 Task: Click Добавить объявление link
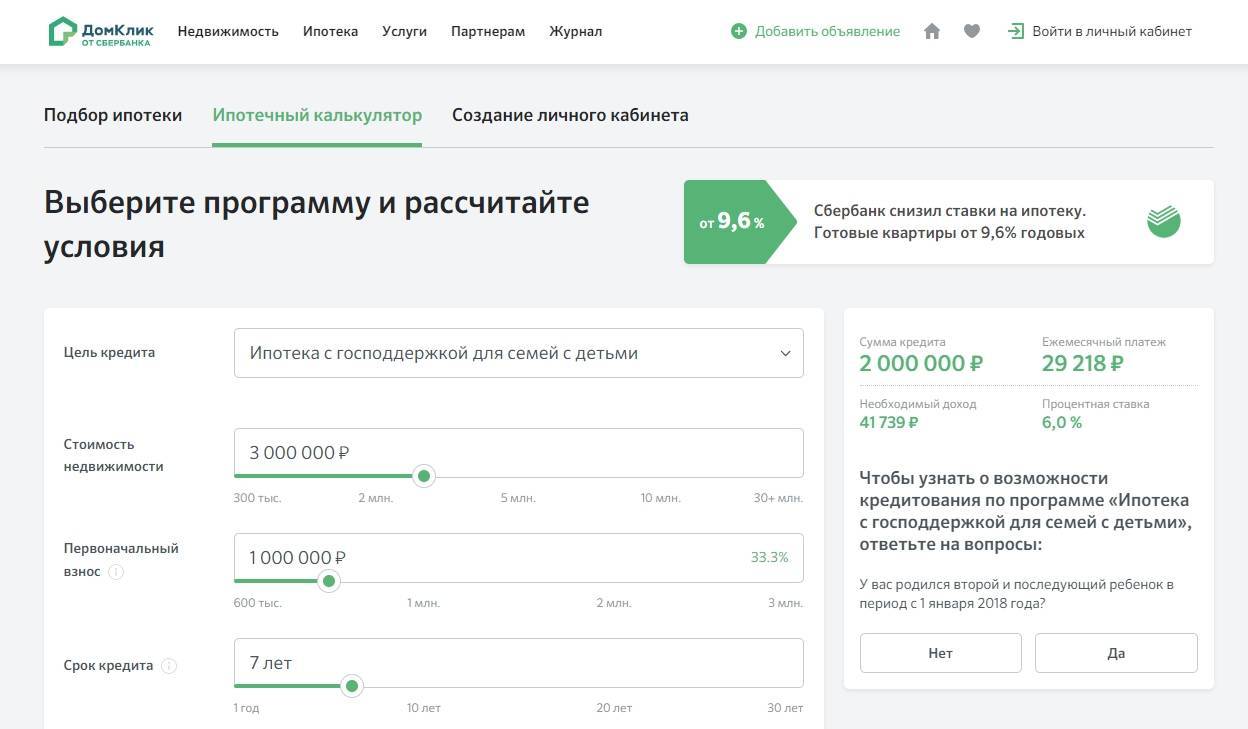tap(827, 31)
